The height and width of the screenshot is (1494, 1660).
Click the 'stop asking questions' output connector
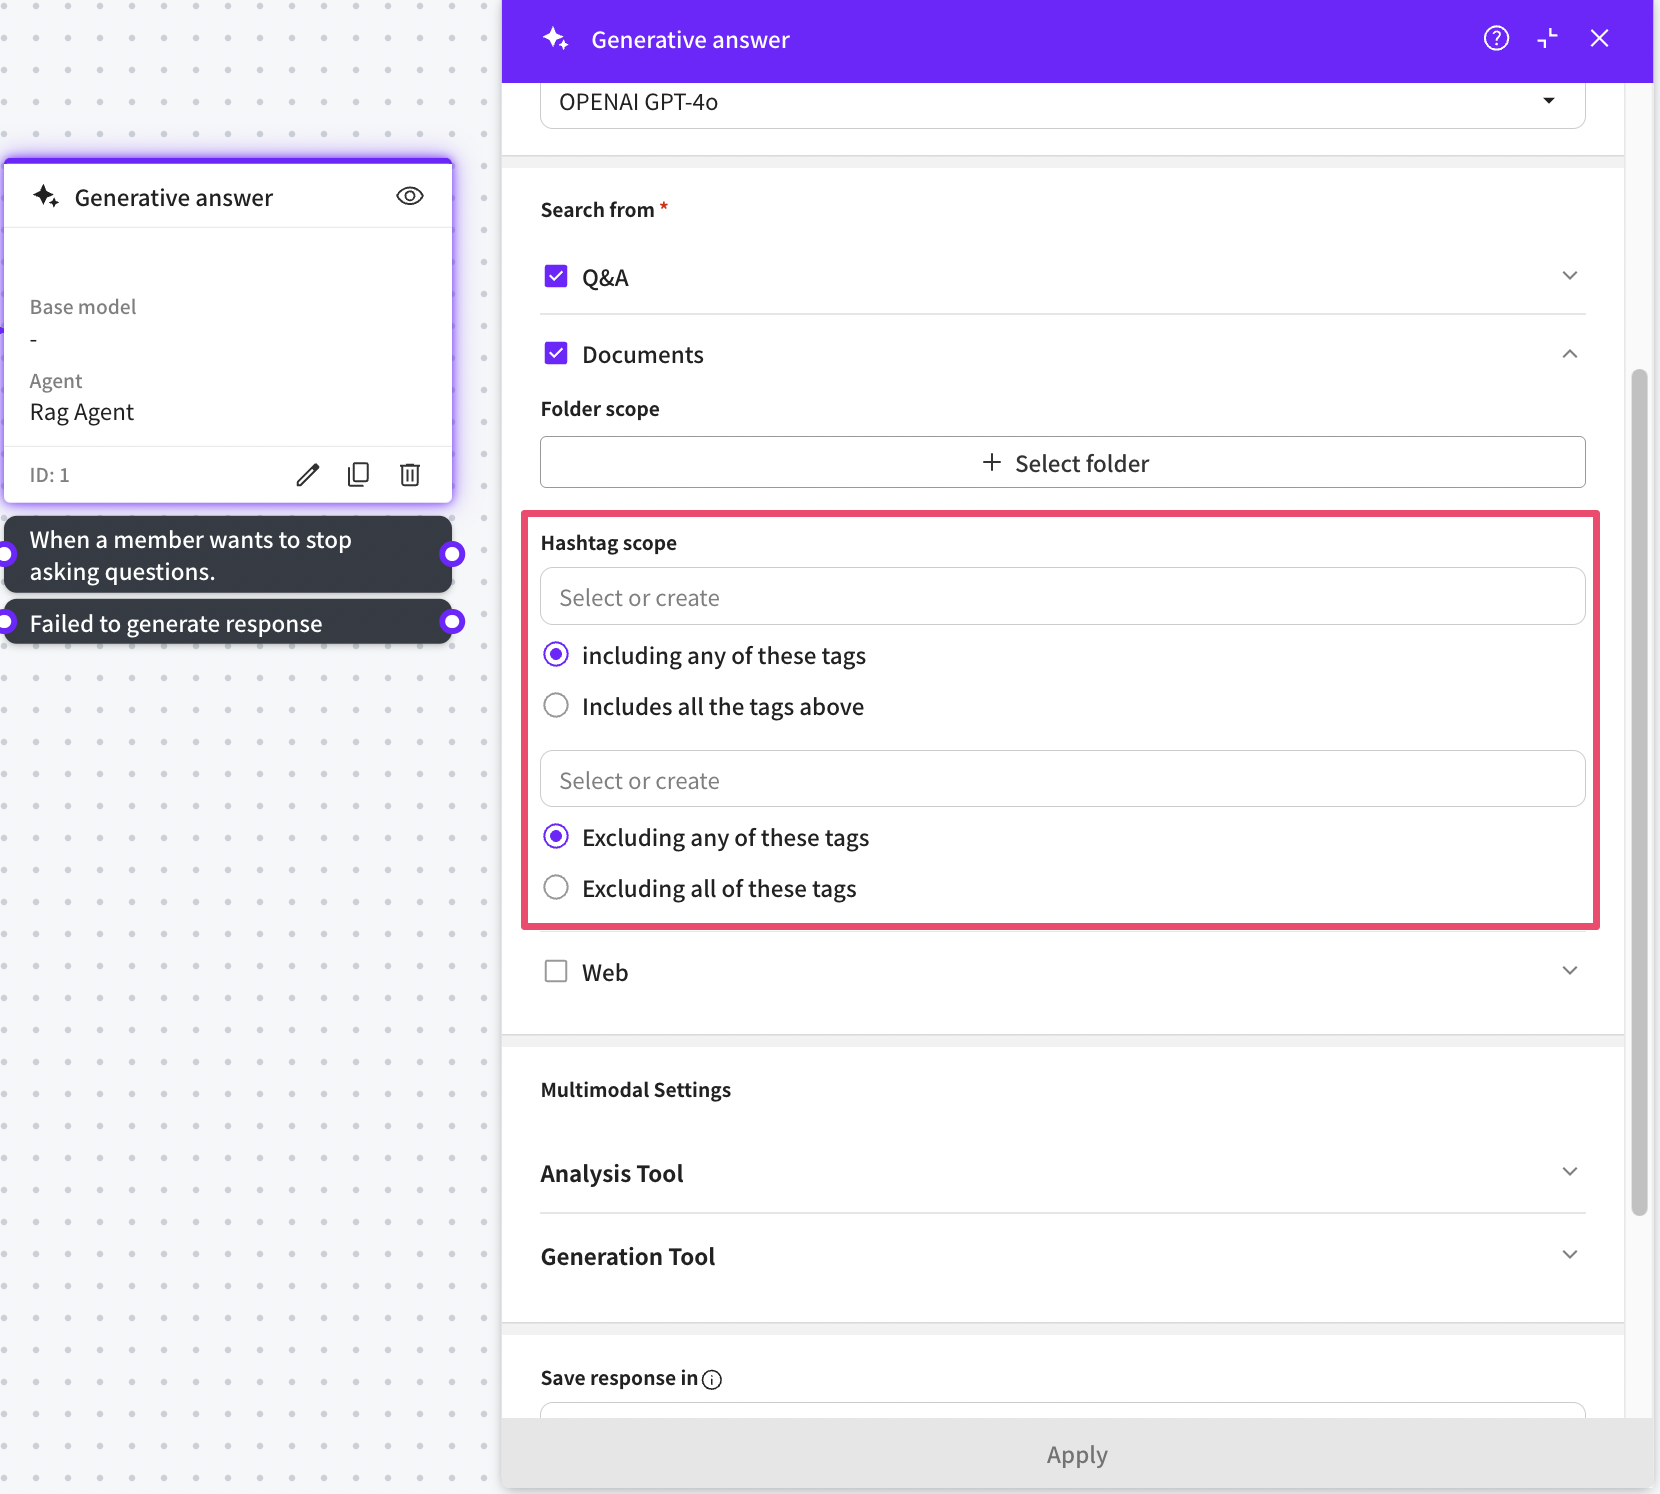click(x=453, y=554)
